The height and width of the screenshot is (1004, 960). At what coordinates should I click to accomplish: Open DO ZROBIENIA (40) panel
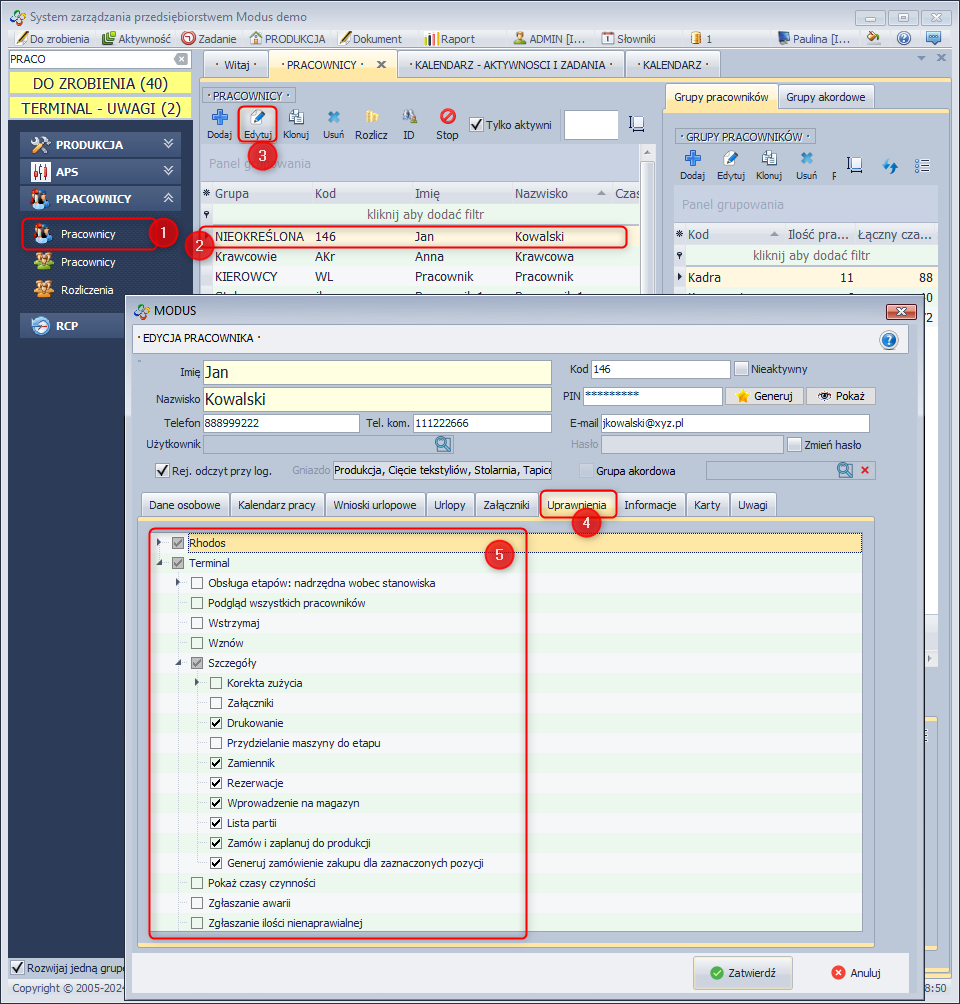click(x=100, y=83)
